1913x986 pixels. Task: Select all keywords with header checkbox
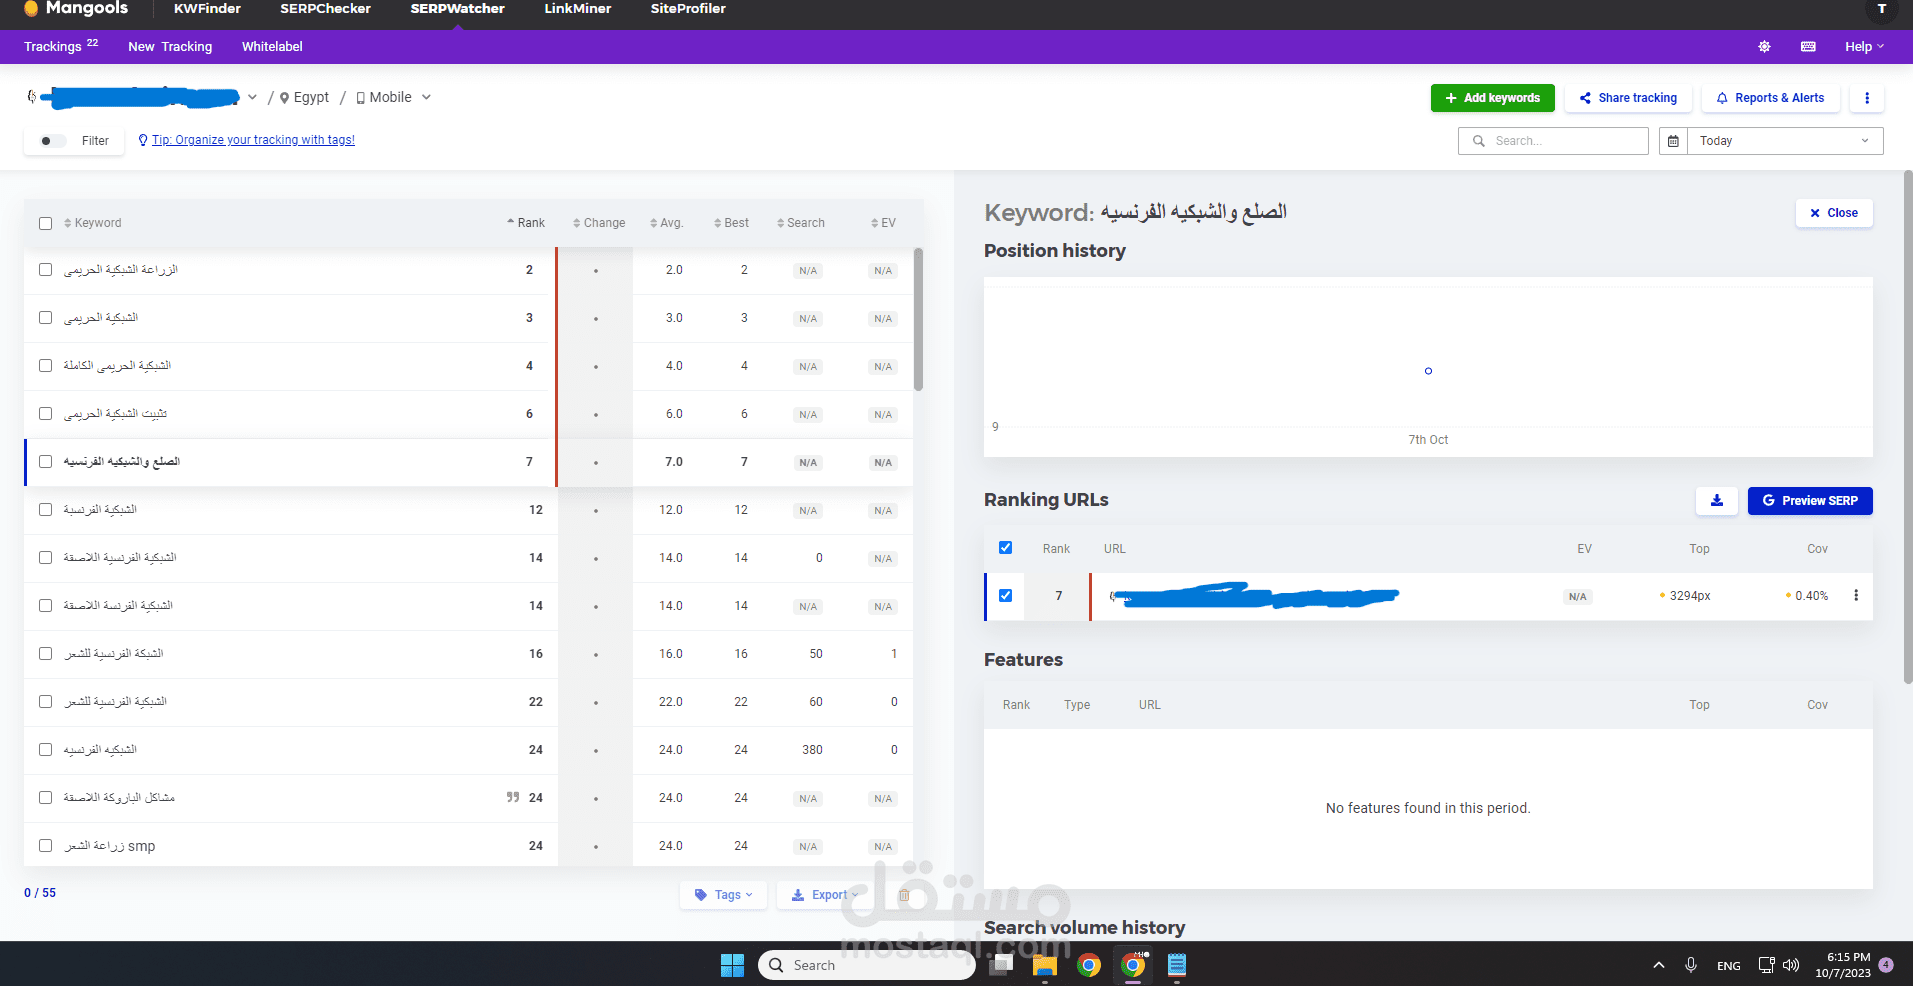45,223
